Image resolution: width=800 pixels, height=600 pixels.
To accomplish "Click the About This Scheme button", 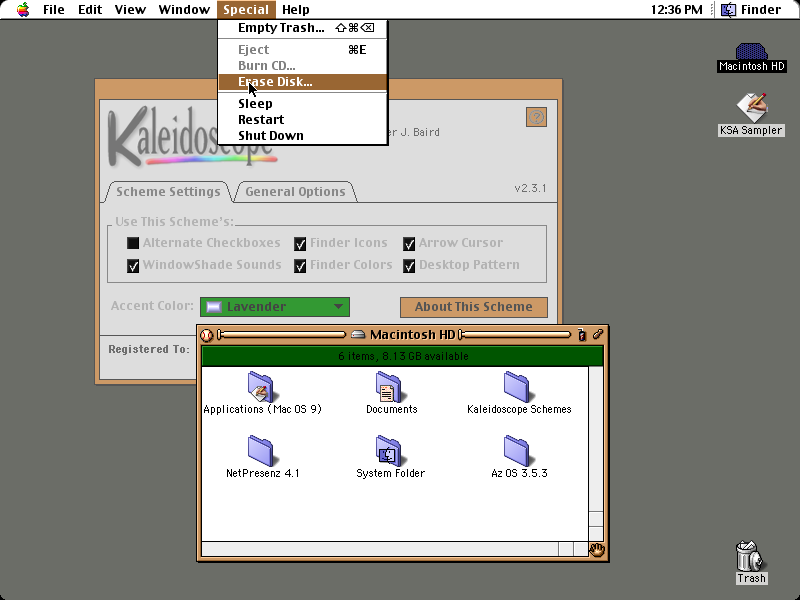I will pos(473,307).
